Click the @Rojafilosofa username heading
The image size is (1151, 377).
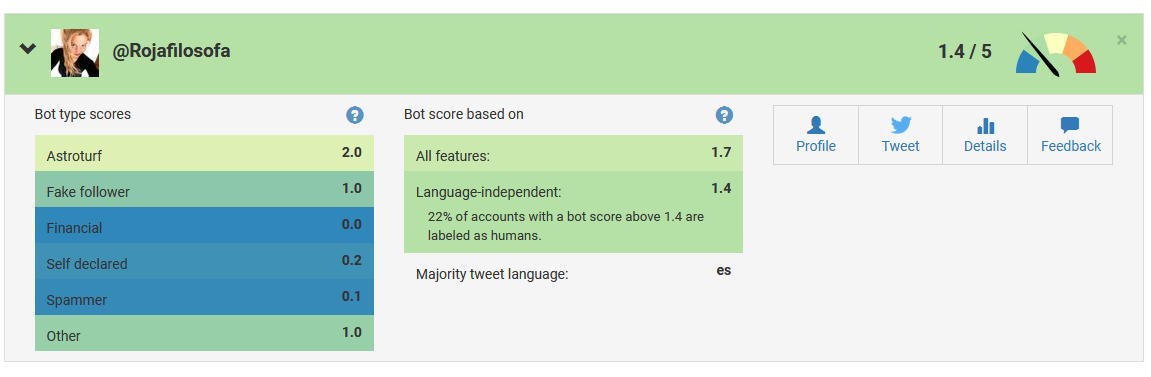point(171,51)
